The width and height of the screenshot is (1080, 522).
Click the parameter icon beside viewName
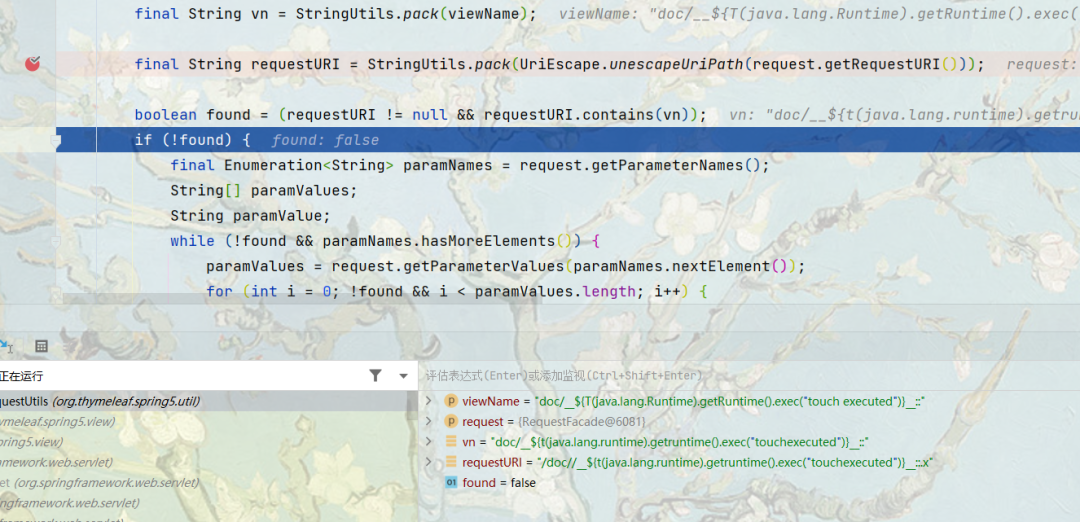point(451,401)
